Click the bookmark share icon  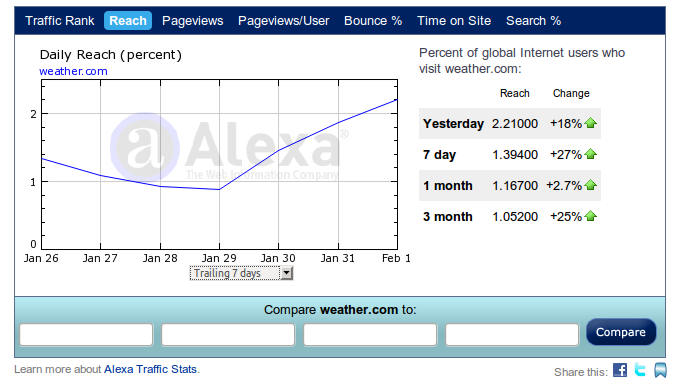pos(660,370)
